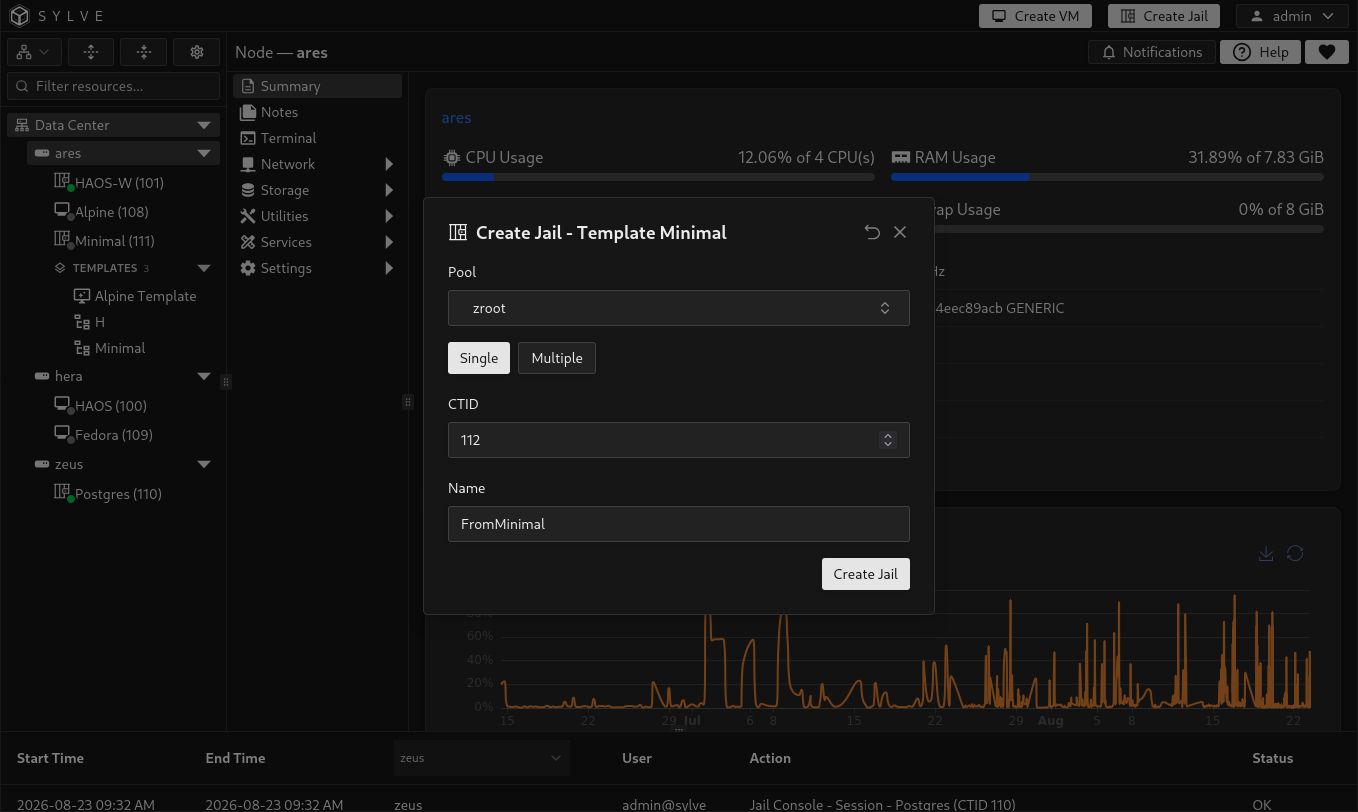Click Create Jail in top bar
This screenshot has height=812, width=1358.
coord(1164,16)
